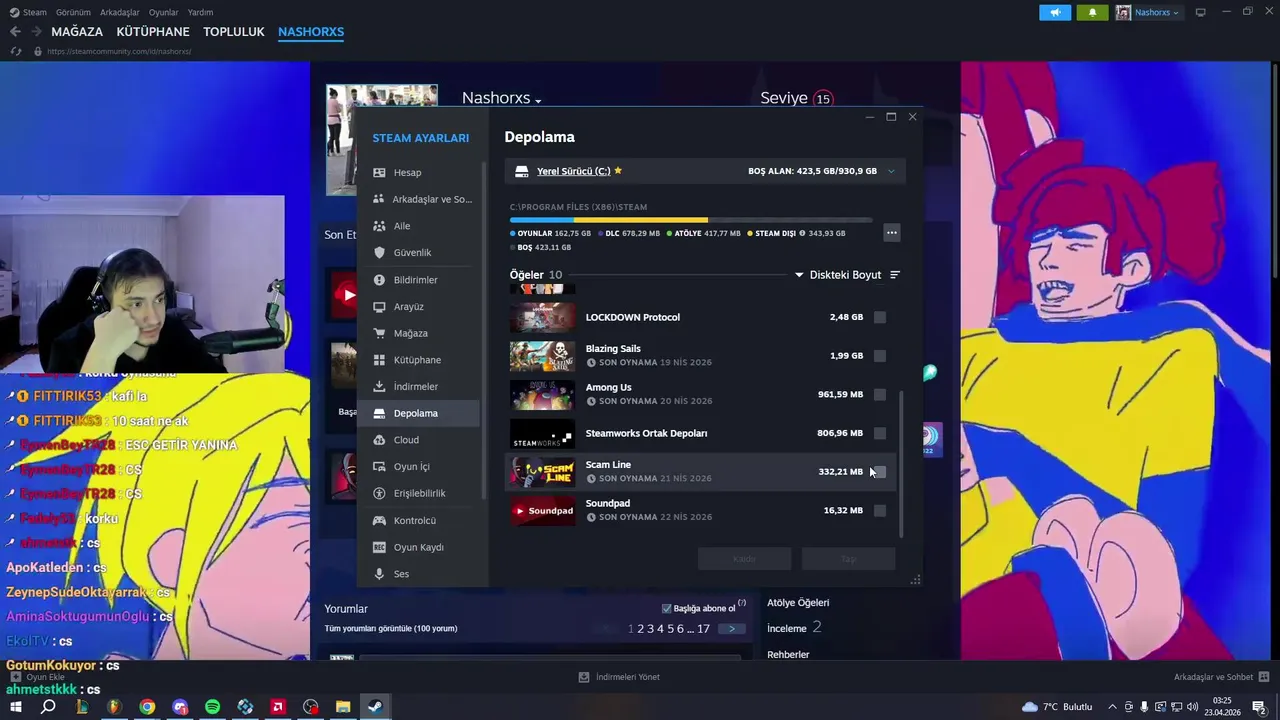Open Spotify from the taskbar
Image resolution: width=1280 pixels, height=720 pixels.
(212, 707)
